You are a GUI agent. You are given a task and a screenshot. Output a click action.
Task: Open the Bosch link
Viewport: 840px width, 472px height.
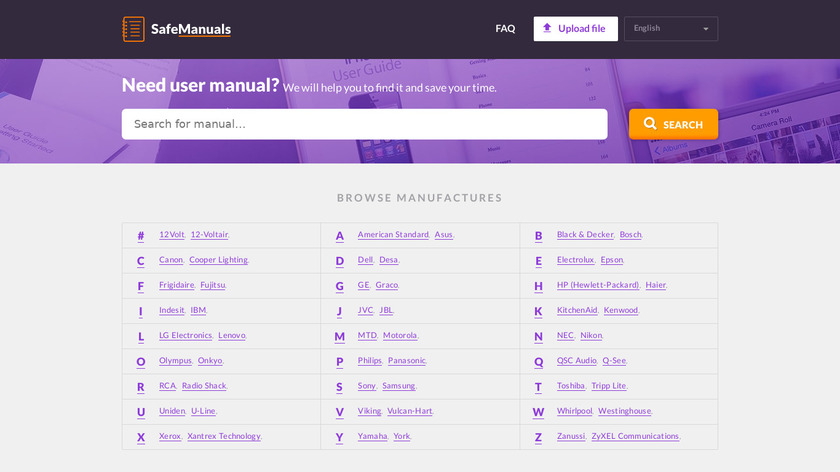click(x=631, y=235)
